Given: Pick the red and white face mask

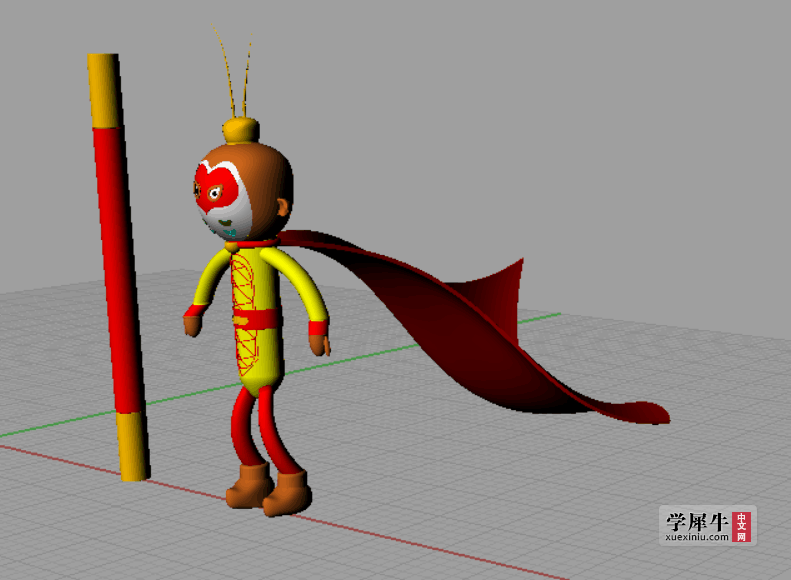Looking at the screenshot, I should pos(222,199).
